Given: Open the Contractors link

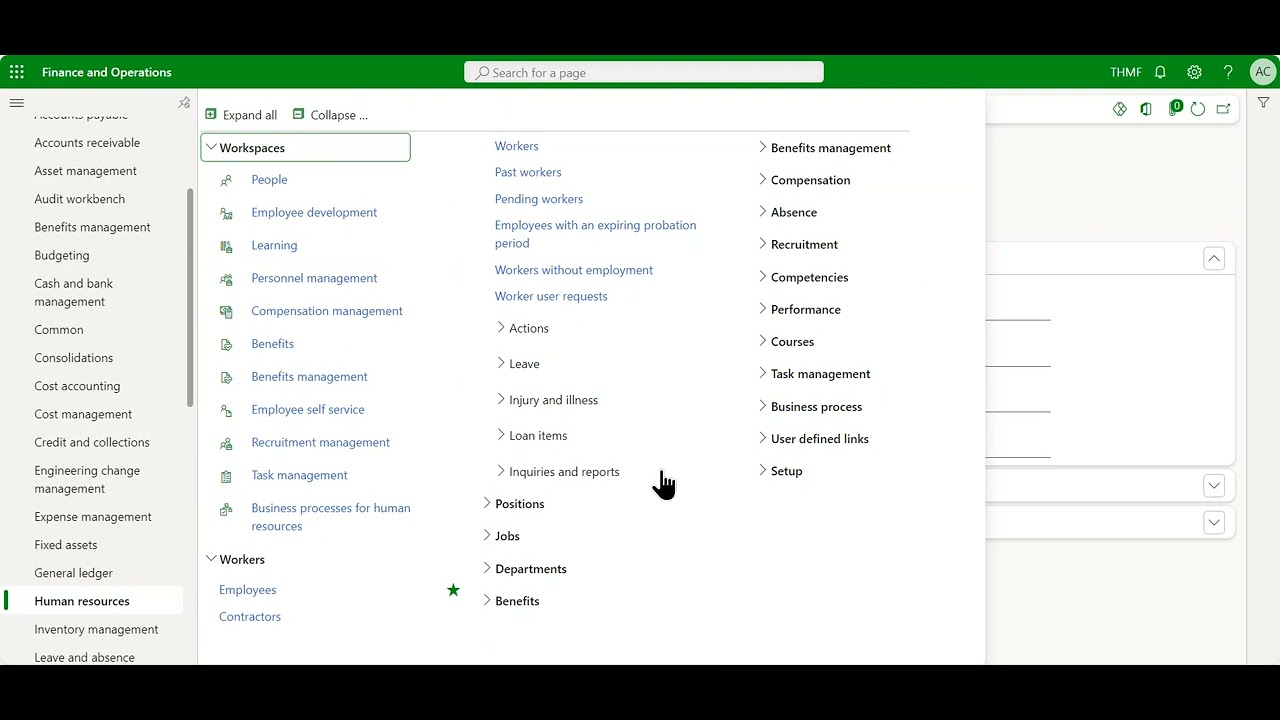Looking at the screenshot, I should pyautogui.click(x=250, y=617).
